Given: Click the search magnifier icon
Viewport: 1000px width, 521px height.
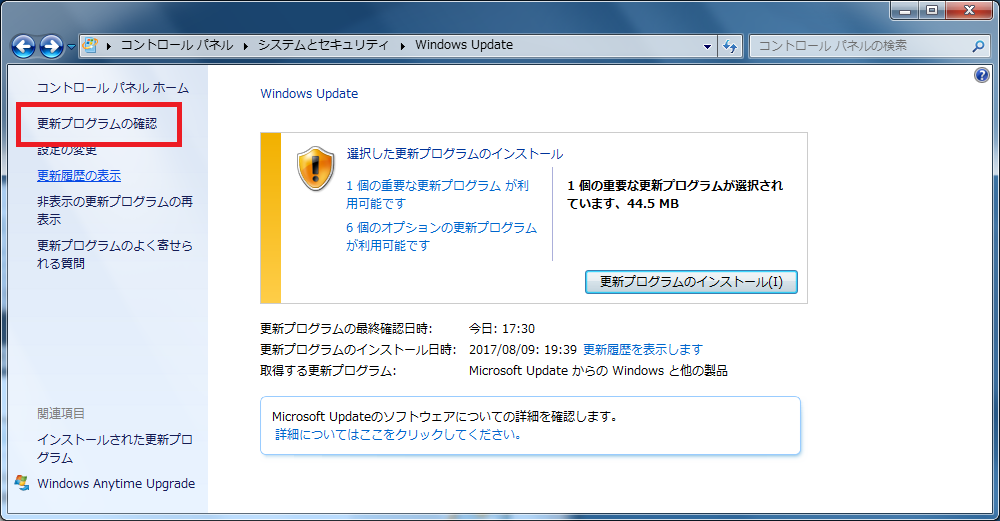Looking at the screenshot, I should [x=979, y=46].
